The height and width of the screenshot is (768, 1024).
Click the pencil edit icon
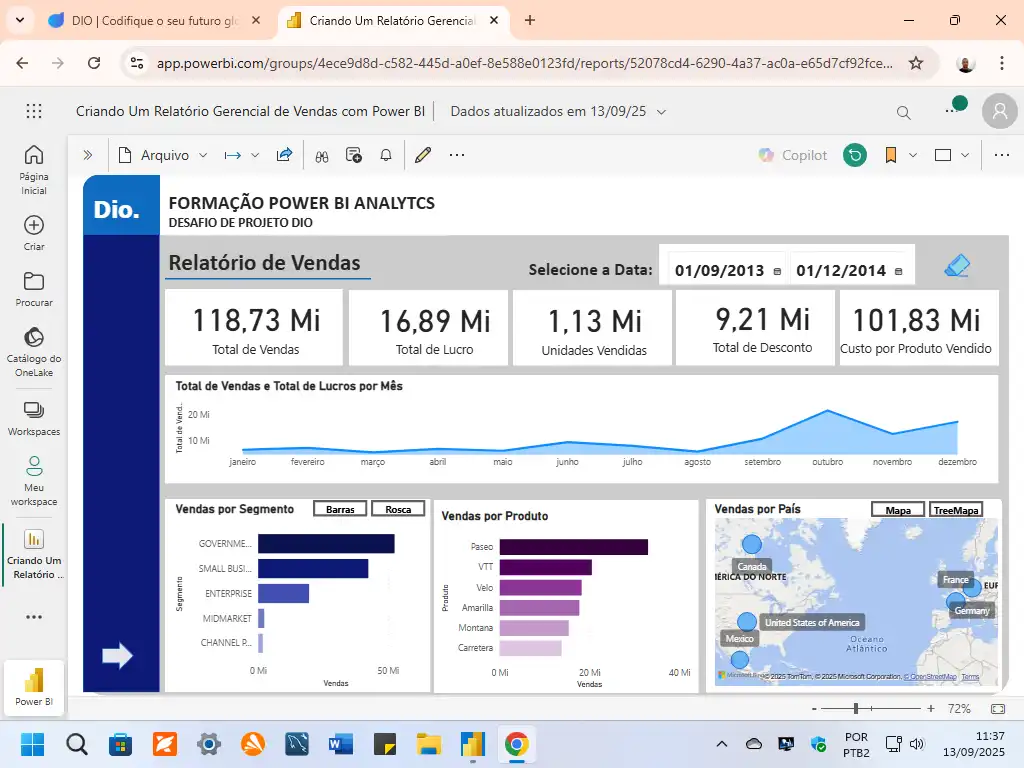(x=423, y=155)
